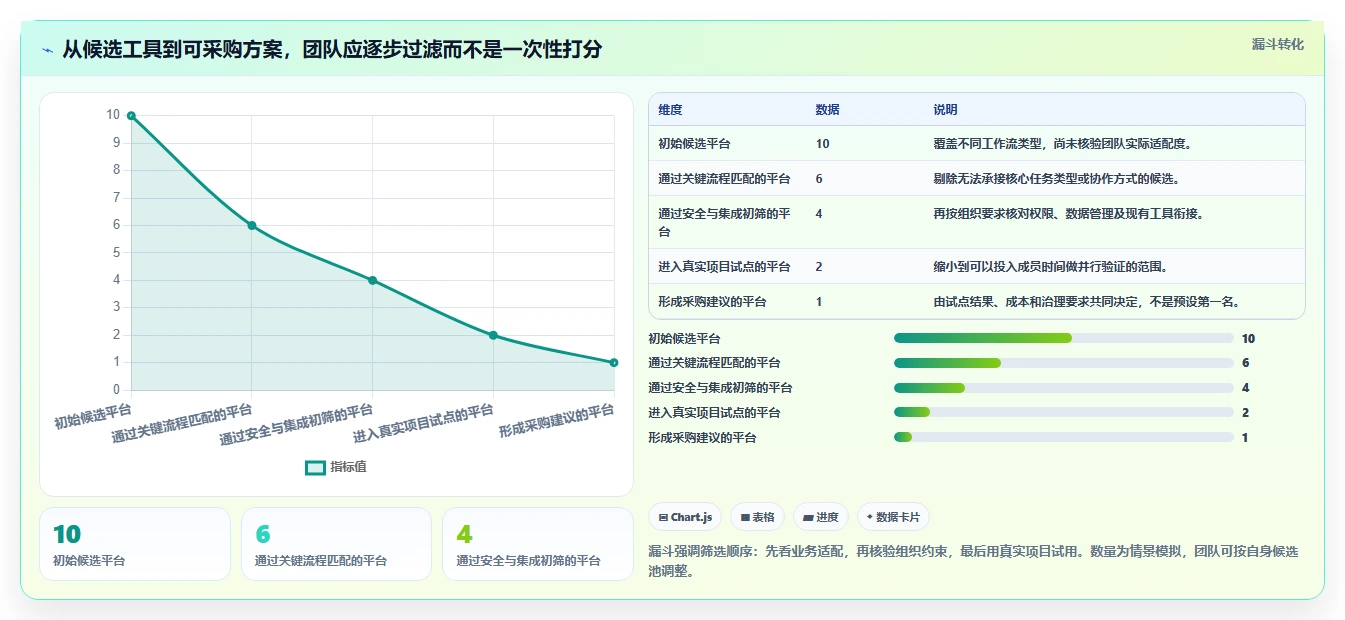Select the 表格 chip

pyautogui.click(x=757, y=517)
